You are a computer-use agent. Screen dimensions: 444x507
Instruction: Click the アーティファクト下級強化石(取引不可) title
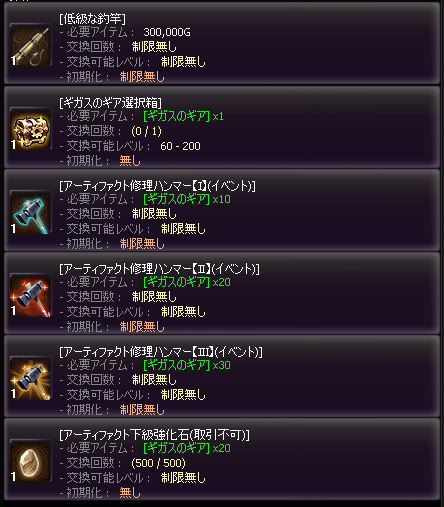point(154,435)
